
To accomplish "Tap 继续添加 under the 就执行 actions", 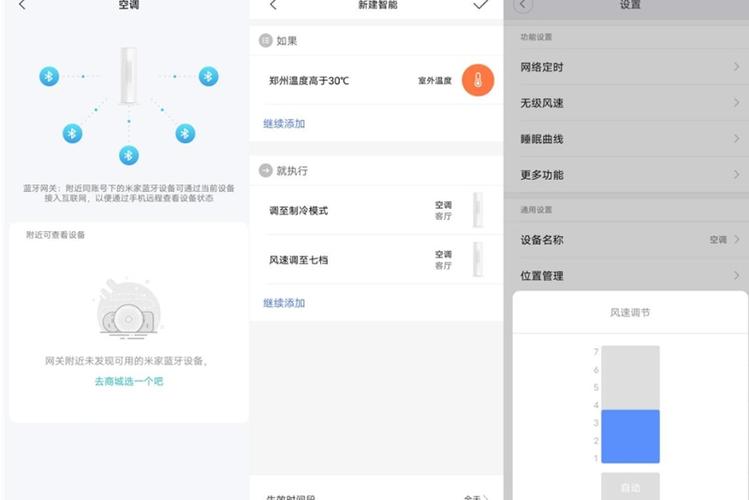I will [284, 303].
